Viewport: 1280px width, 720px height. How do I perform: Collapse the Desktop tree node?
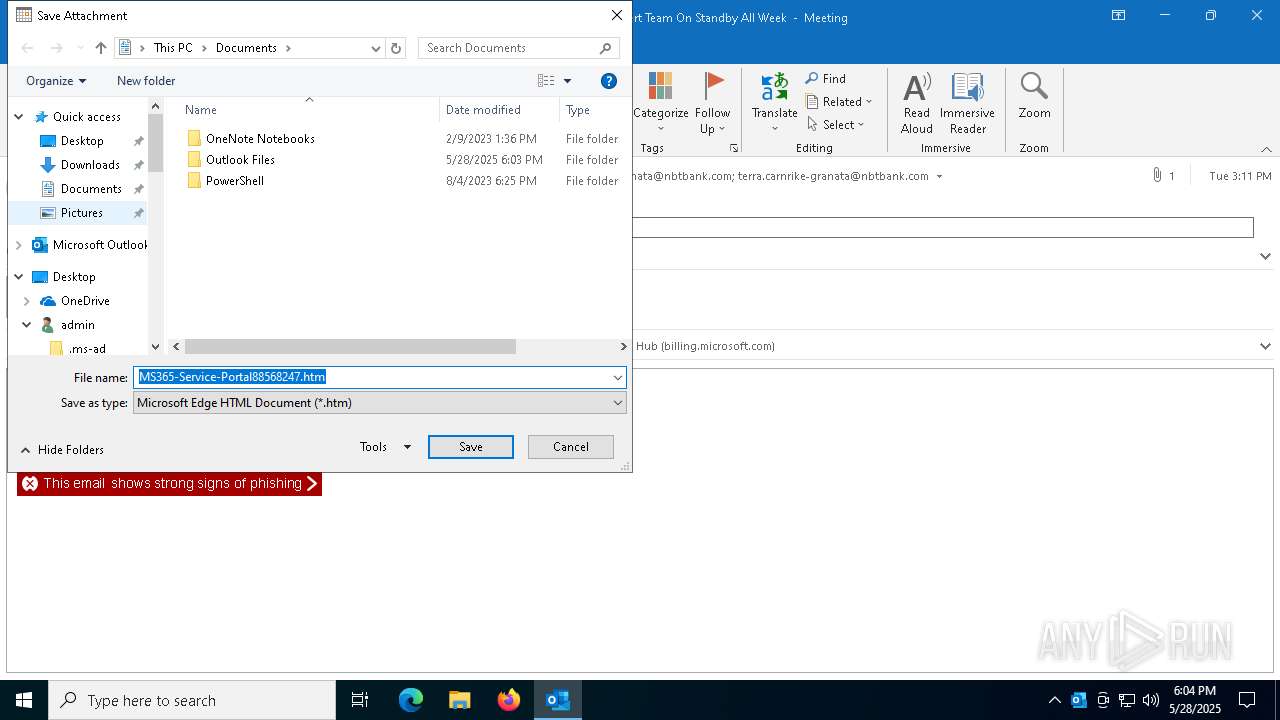click(x=18, y=277)
